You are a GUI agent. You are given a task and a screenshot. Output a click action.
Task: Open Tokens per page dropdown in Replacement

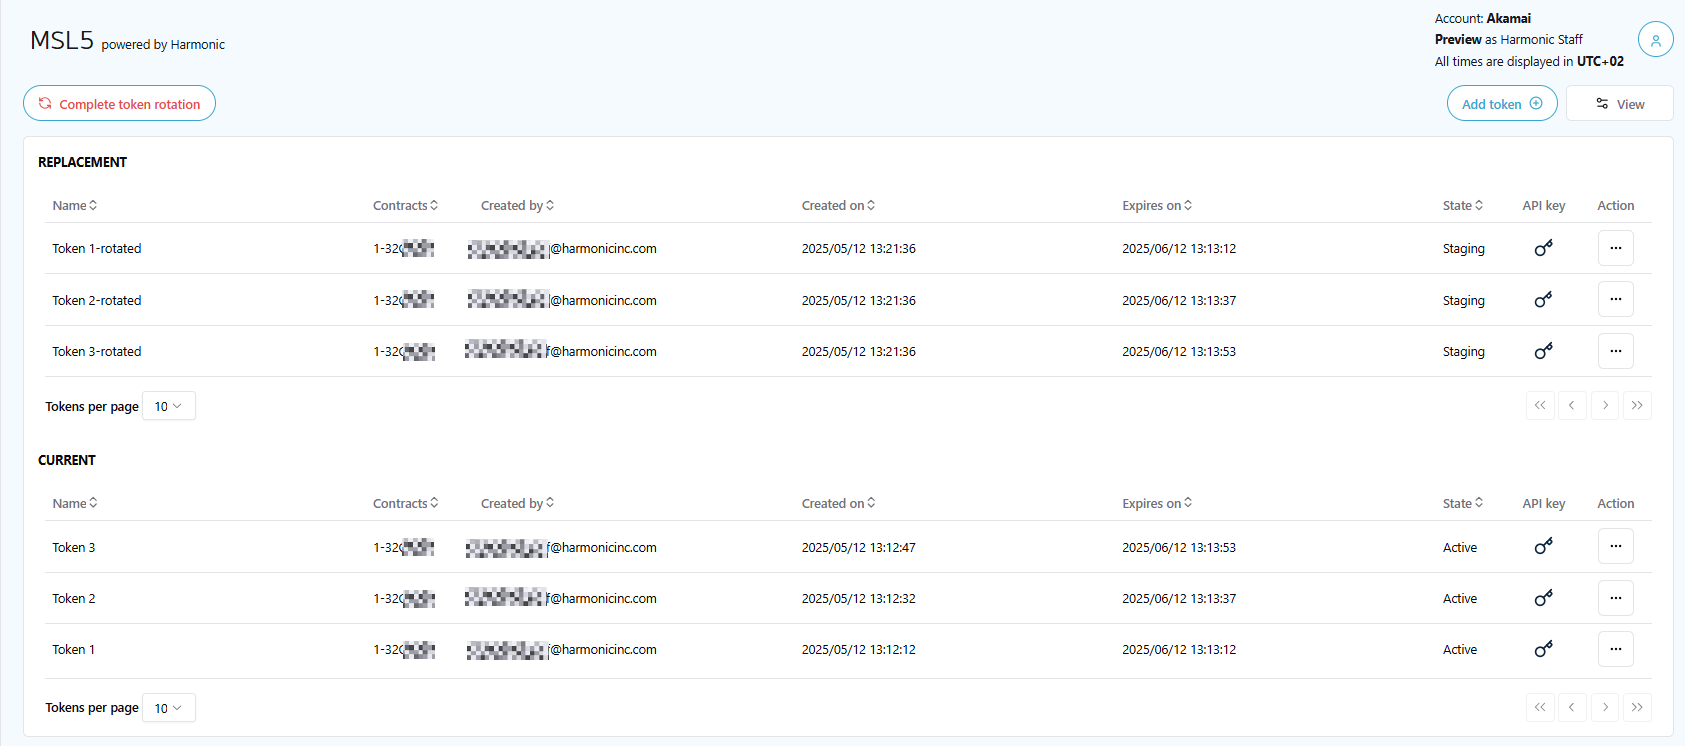click(168, 406)
